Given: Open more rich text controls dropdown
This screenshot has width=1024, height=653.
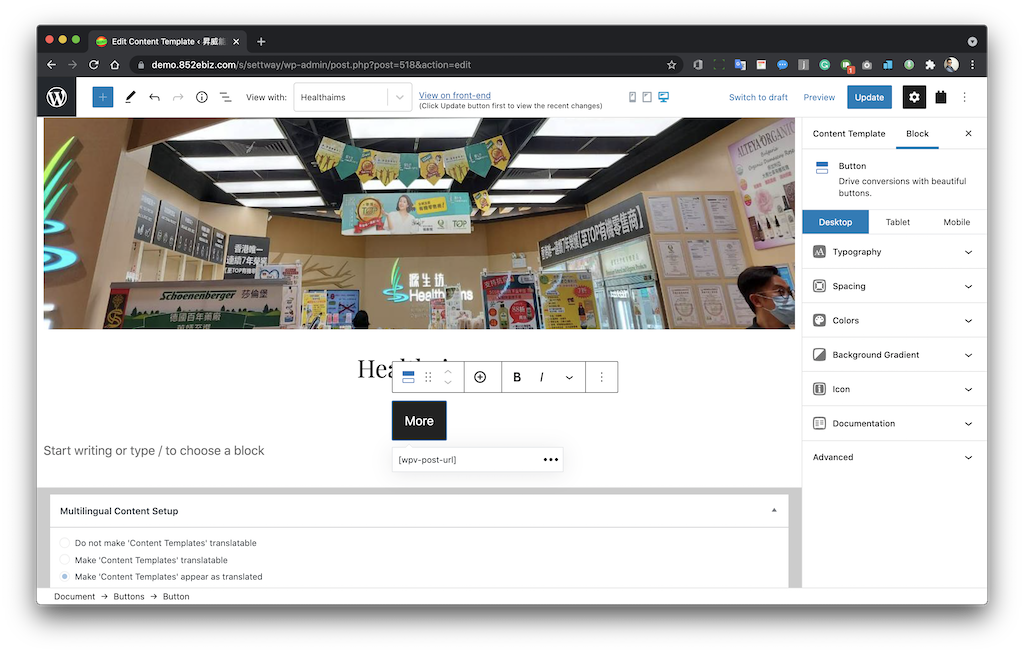Looking at the screenshot, I should click(569, 377).
